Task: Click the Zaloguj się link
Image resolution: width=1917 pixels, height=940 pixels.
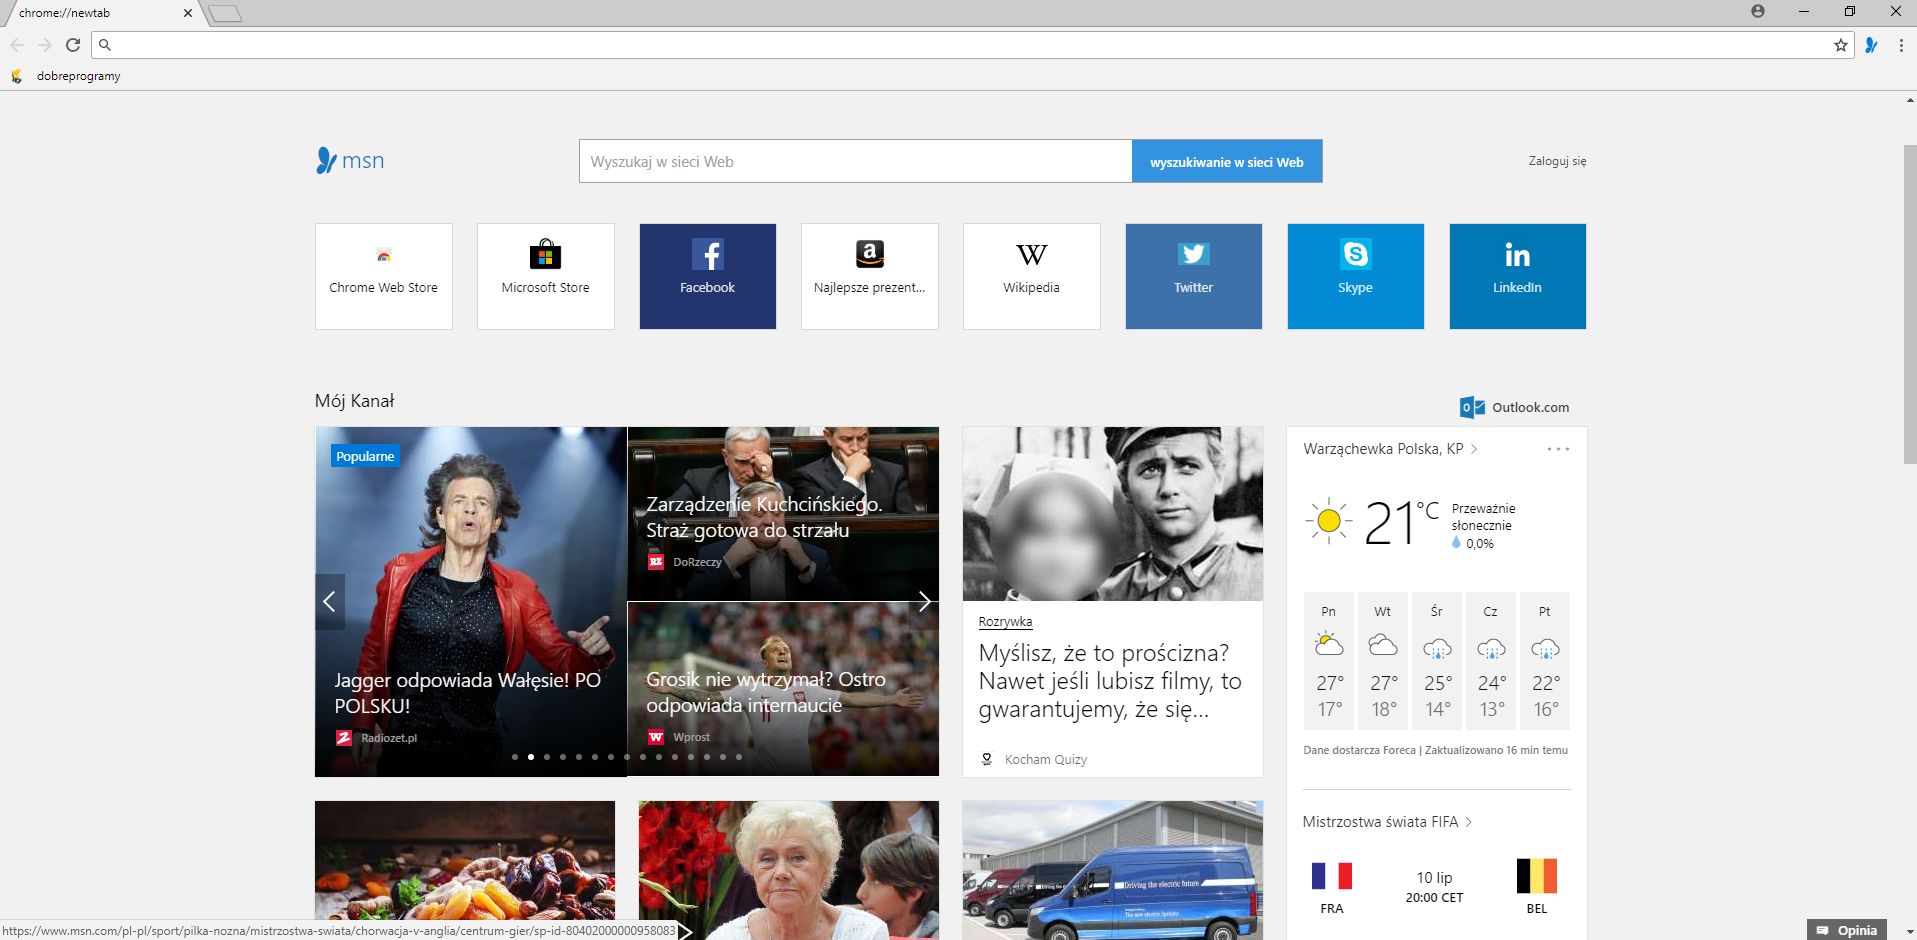Action: (x=1556, y=161)
